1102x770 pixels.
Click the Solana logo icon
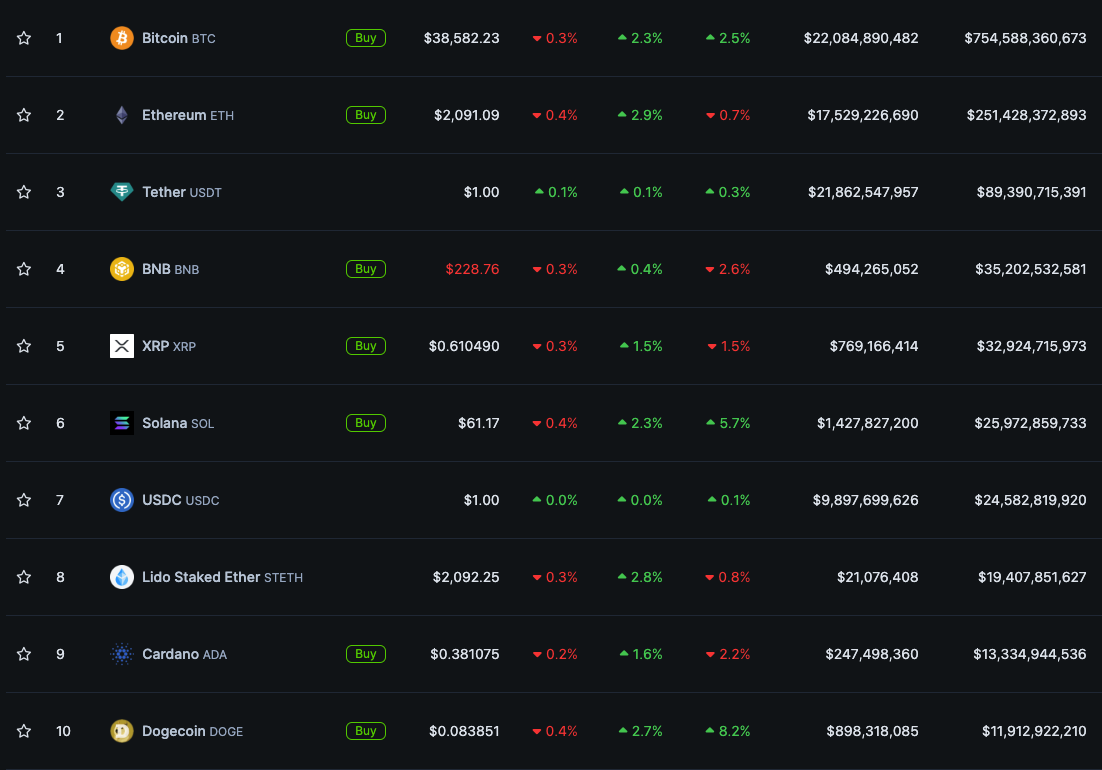(x=121, y=423)
